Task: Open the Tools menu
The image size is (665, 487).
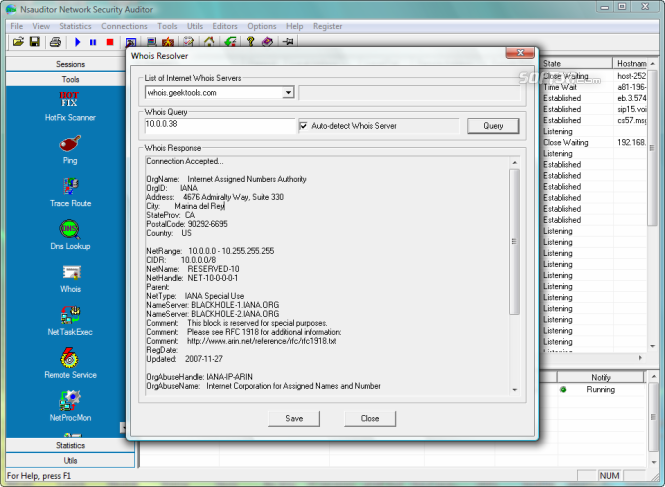Action: click(167, 26)
